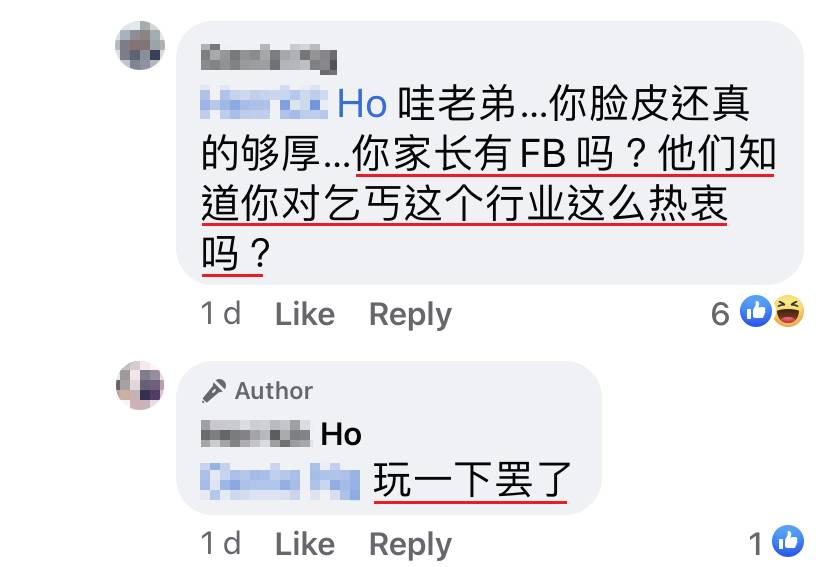Click the laughing emoji reaction on first comment
Viewport: 828px width, 567px height.
tap(789, 311)
